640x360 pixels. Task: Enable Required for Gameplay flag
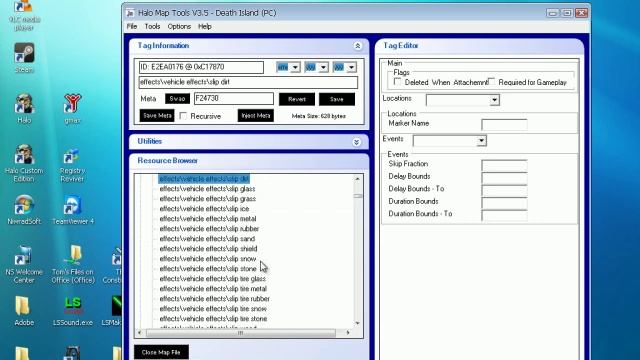point(492,81)
